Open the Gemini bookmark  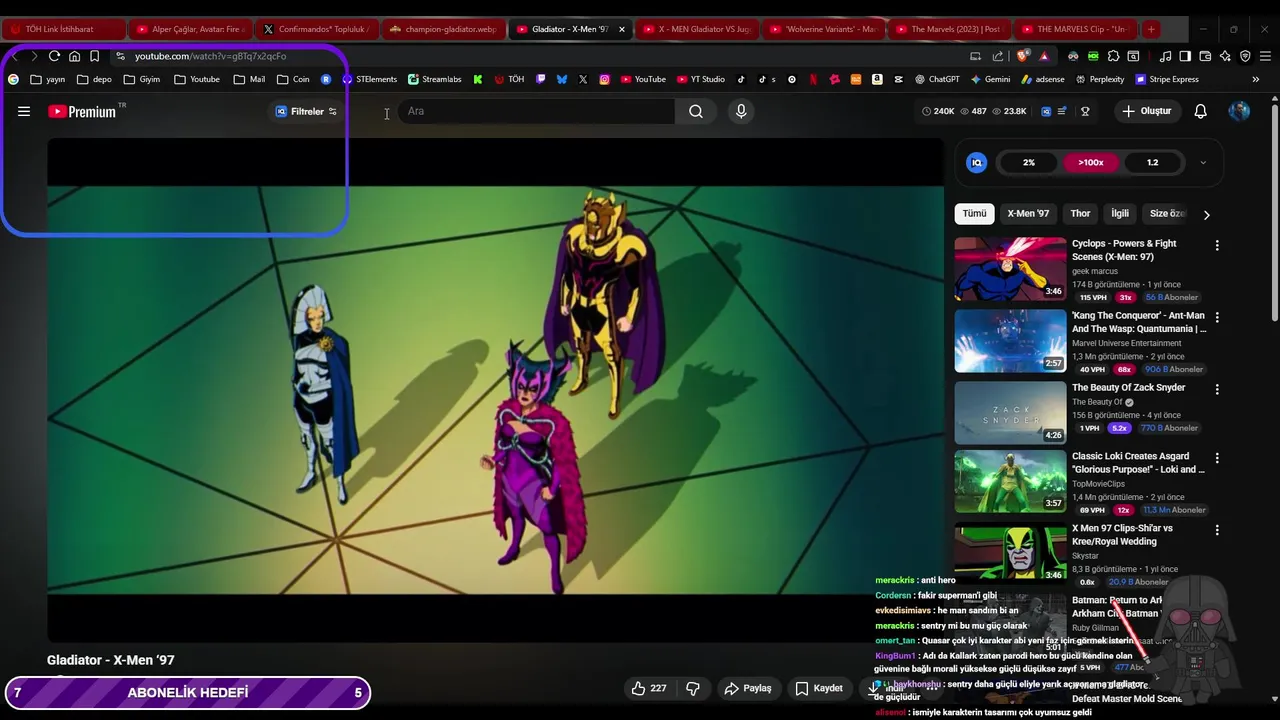[x=989, y=79]
